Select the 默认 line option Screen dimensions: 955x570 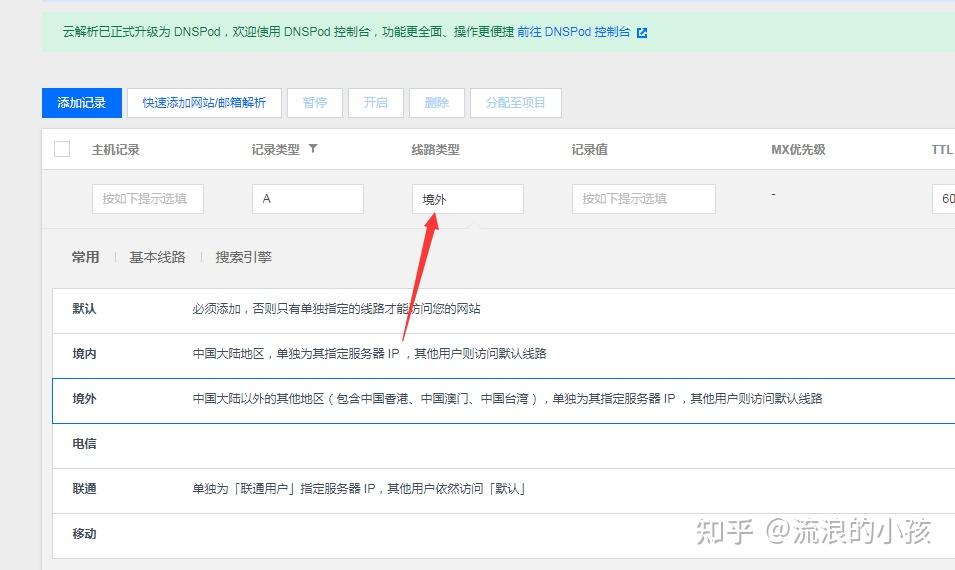coord(504,311)
